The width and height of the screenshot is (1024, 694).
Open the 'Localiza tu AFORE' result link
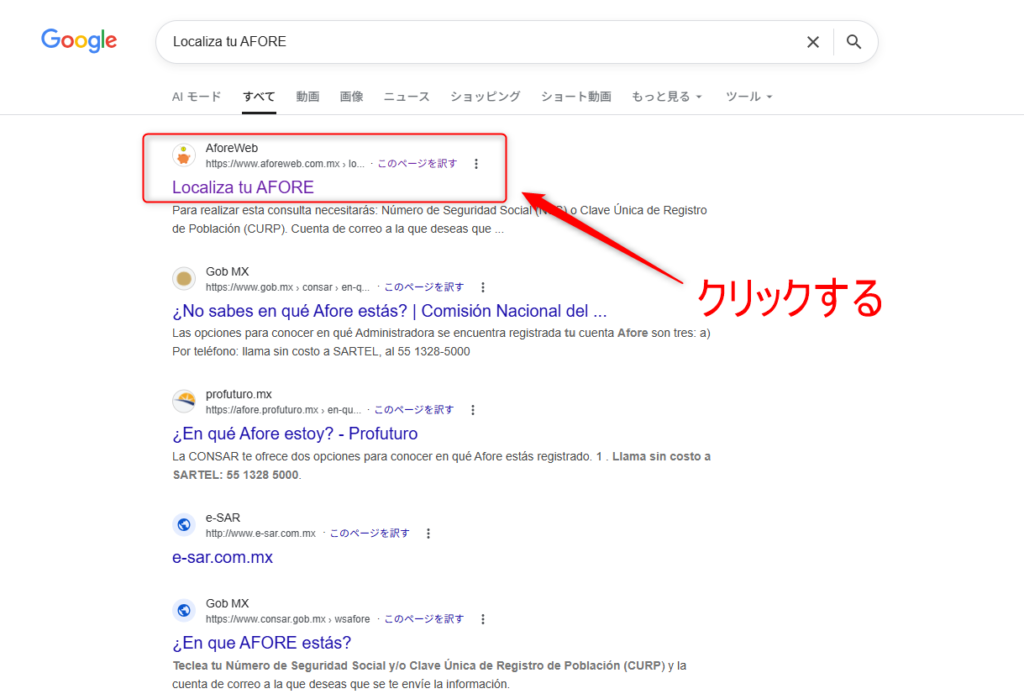click(x=243, y=187)
